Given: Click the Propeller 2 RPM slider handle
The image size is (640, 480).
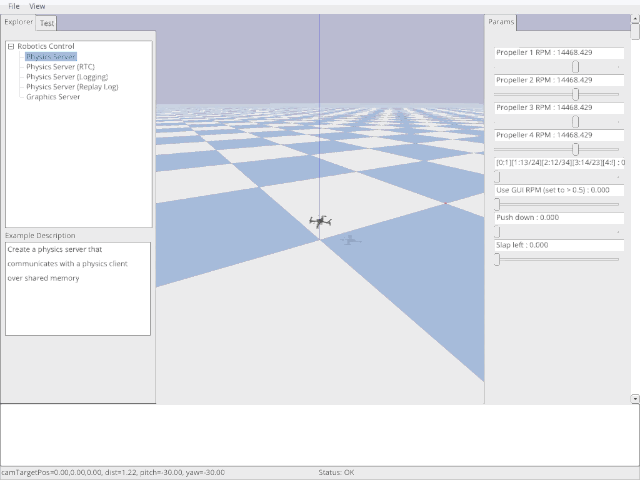Looking at the screenshot, I should tap(575, 94).
